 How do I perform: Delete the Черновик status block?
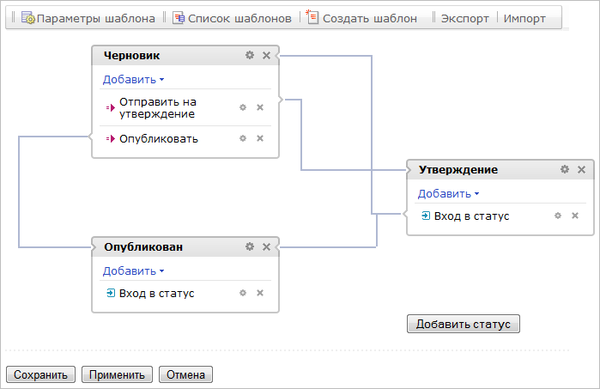(266, 55)
